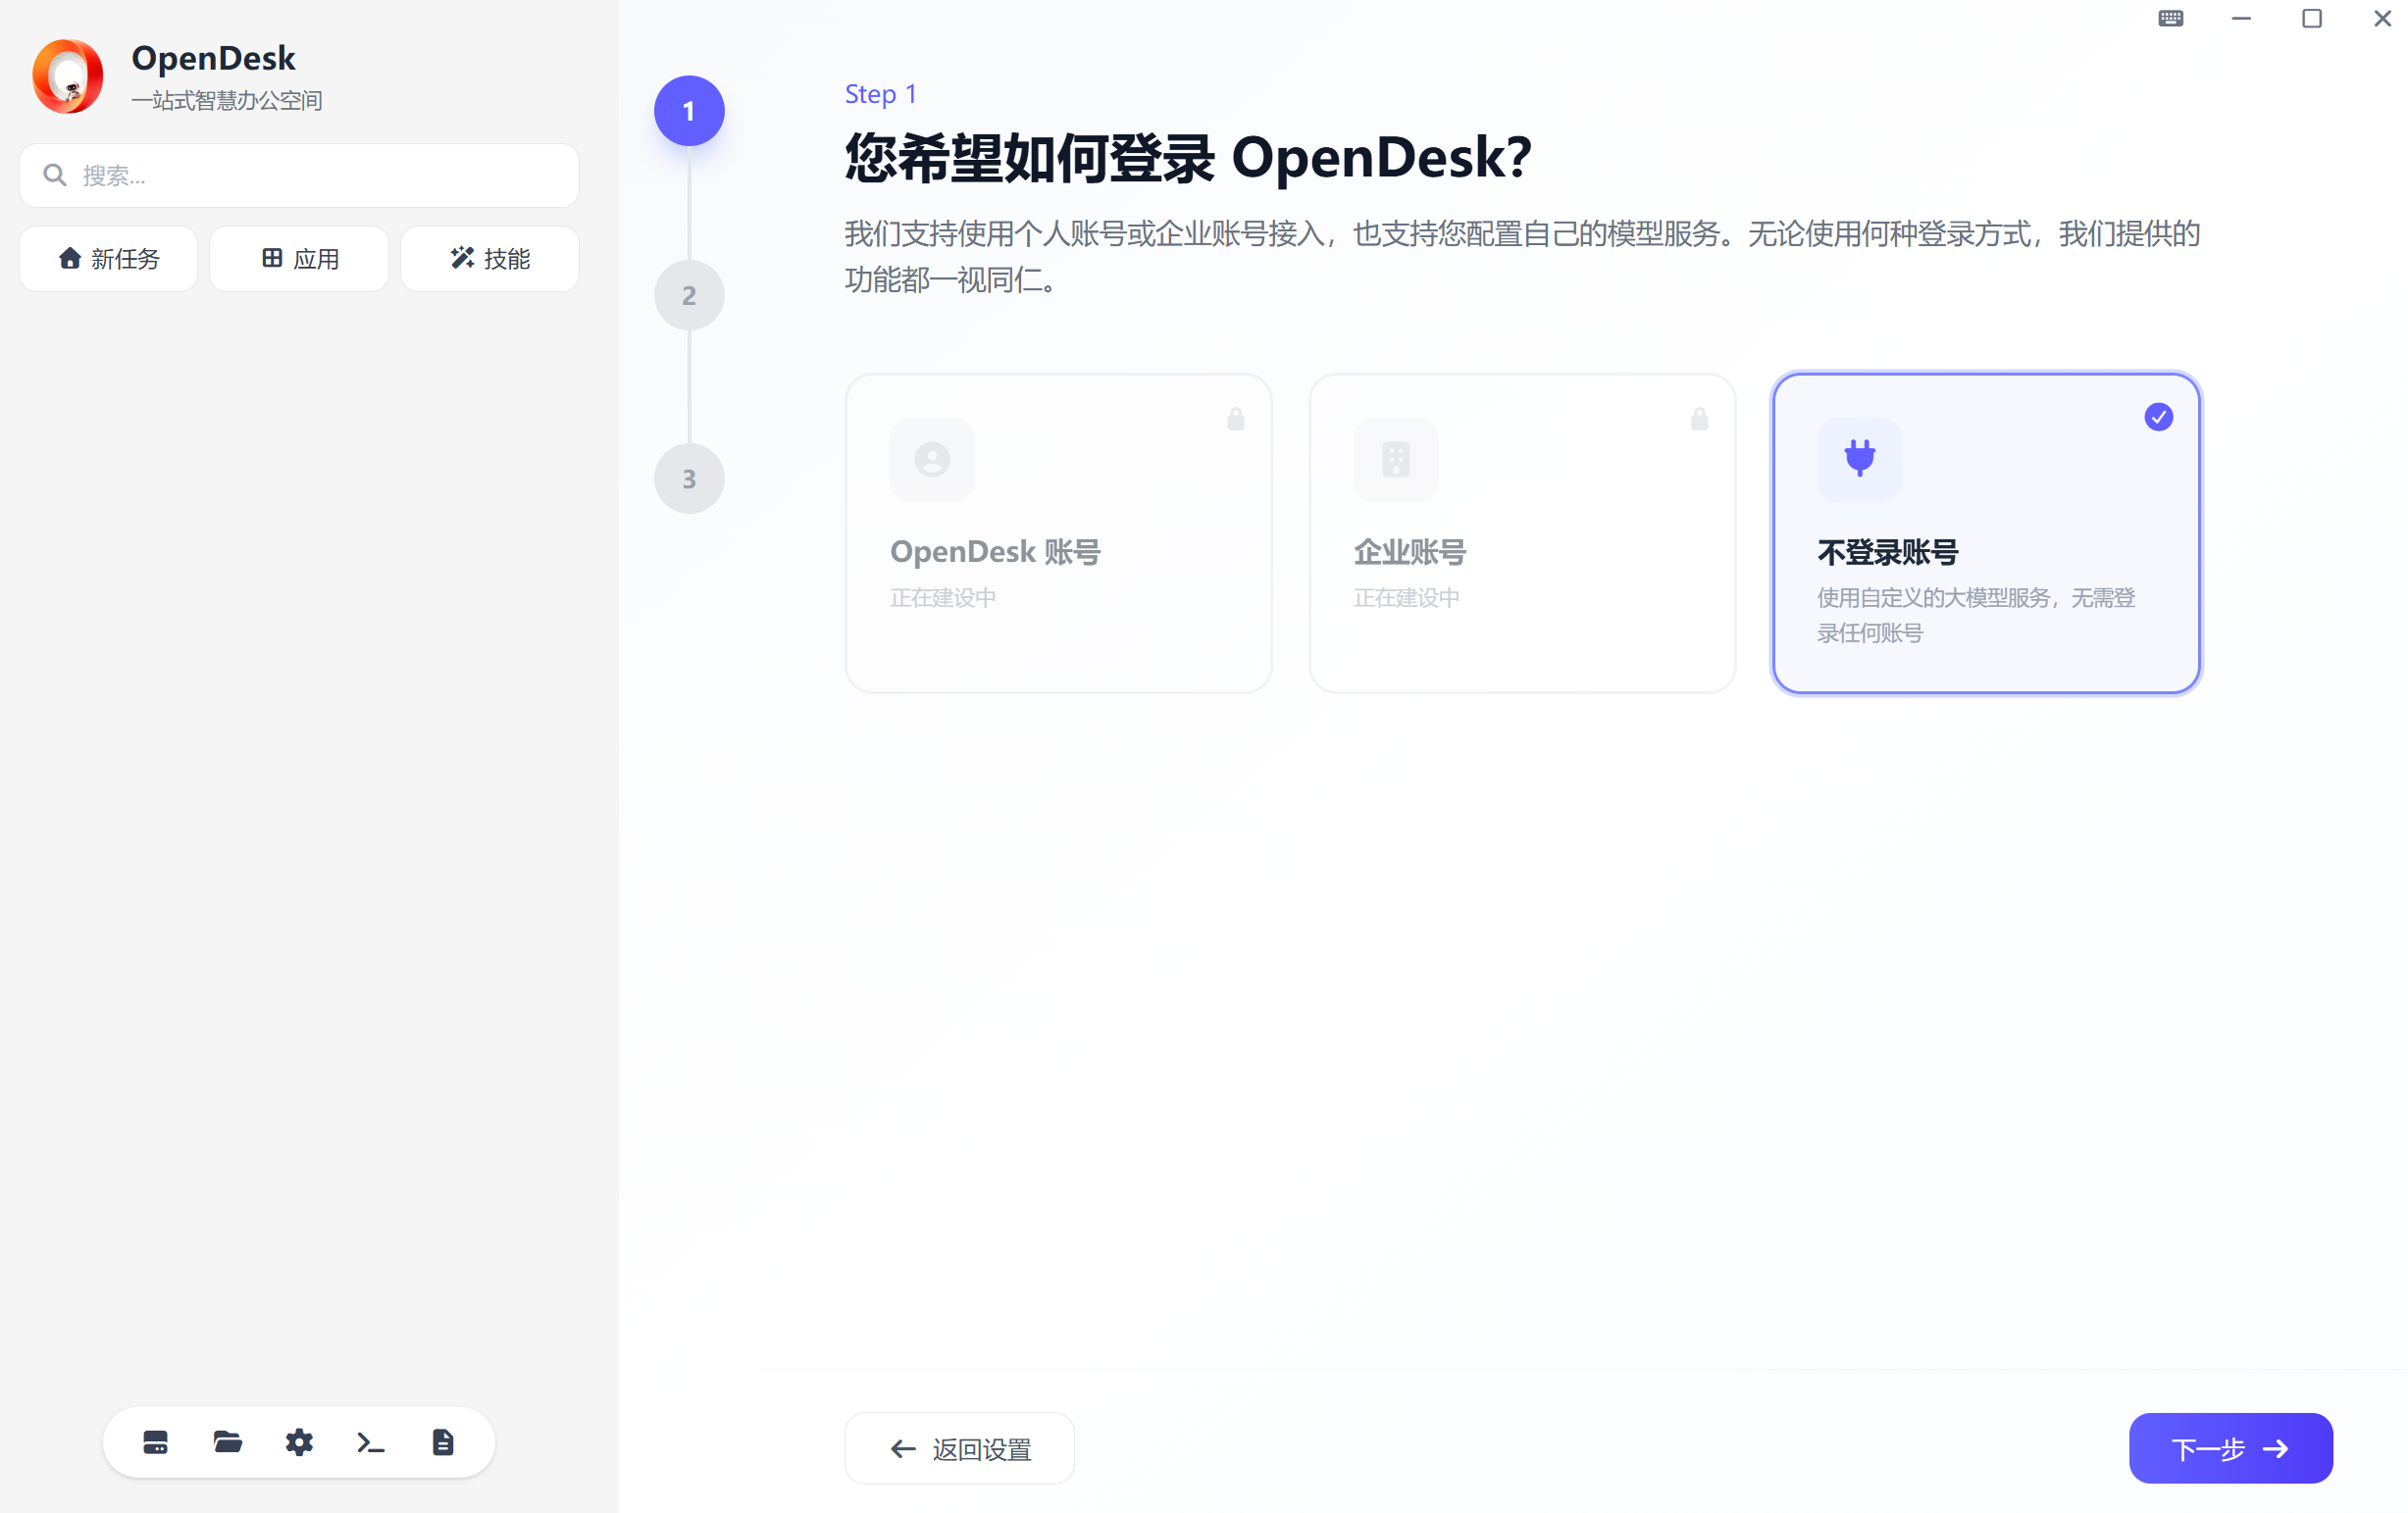Click the lock icon on 企业账号 card

point(1699,419)
